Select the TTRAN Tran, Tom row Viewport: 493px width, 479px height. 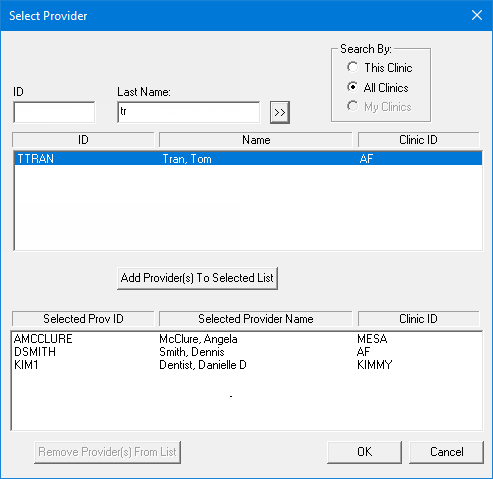[248, 159]
